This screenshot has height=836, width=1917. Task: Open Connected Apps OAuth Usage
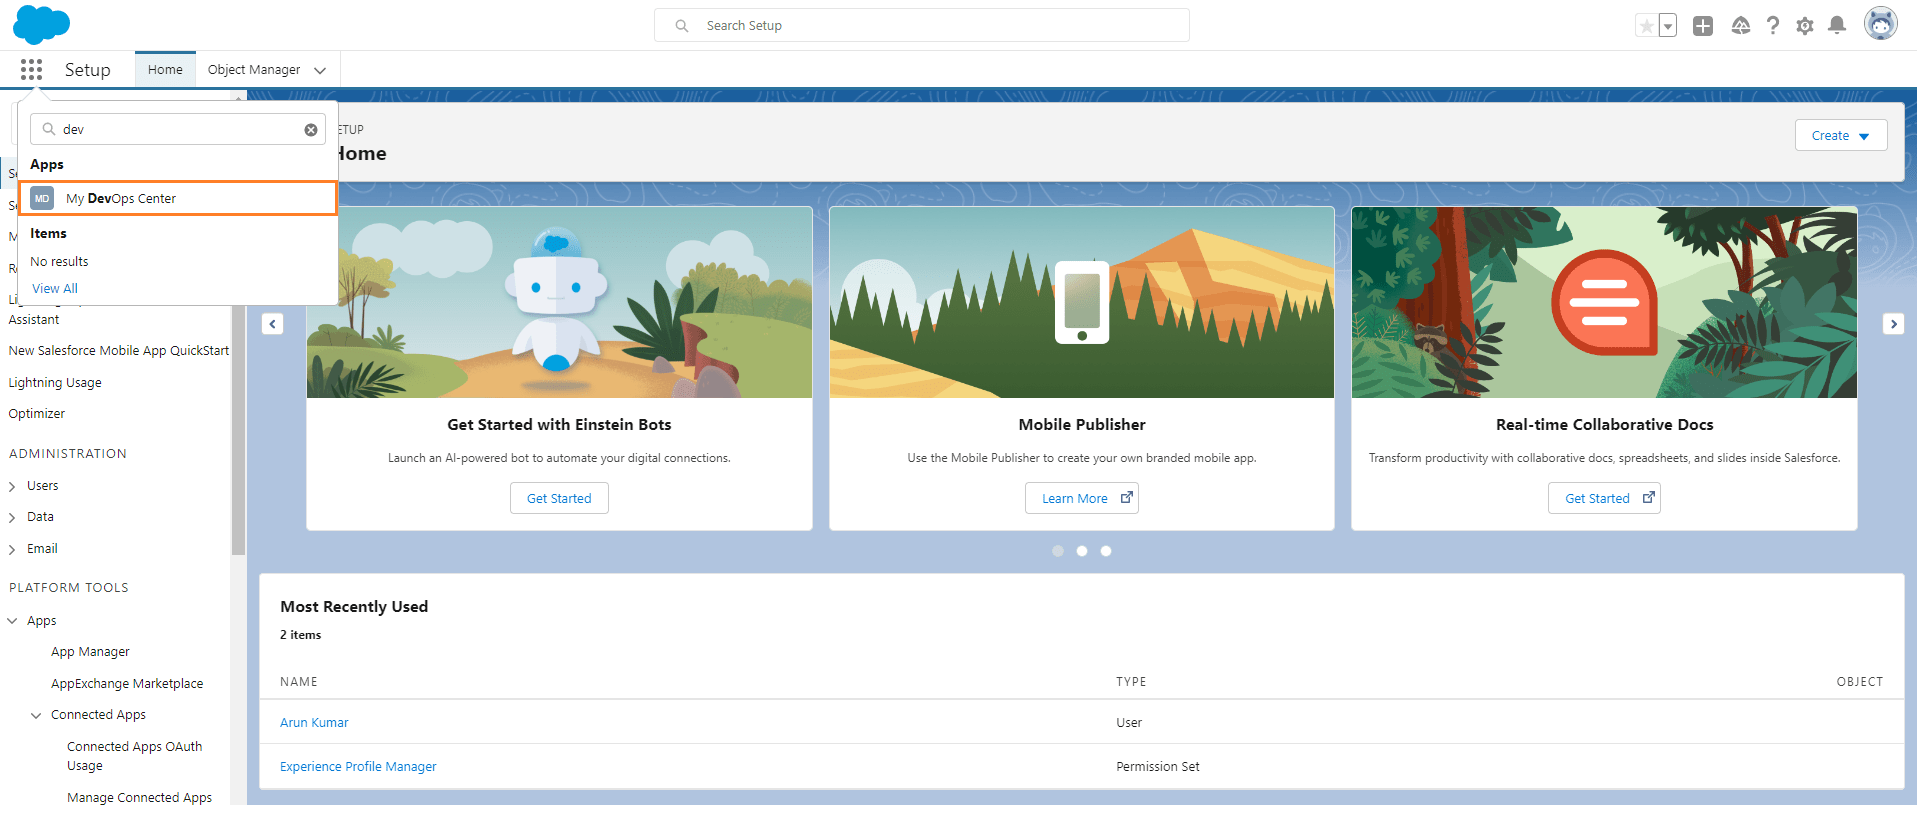pyautogui.click(x=134, y=756)
